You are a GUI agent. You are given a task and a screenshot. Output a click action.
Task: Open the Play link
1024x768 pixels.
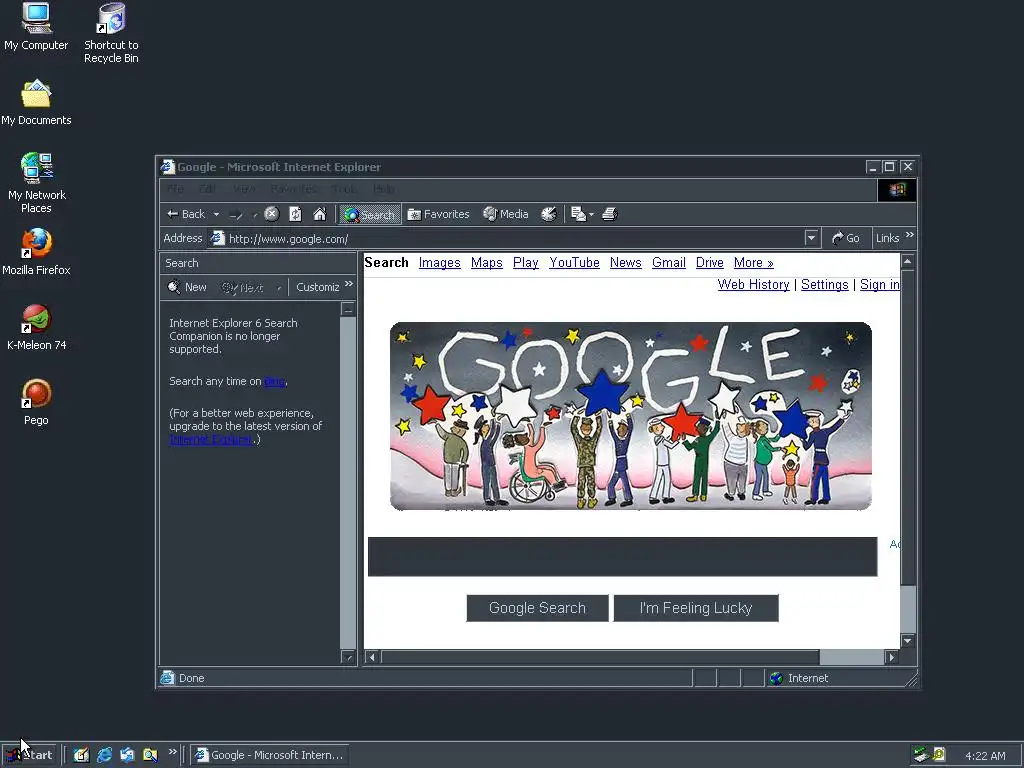(526, 263)
